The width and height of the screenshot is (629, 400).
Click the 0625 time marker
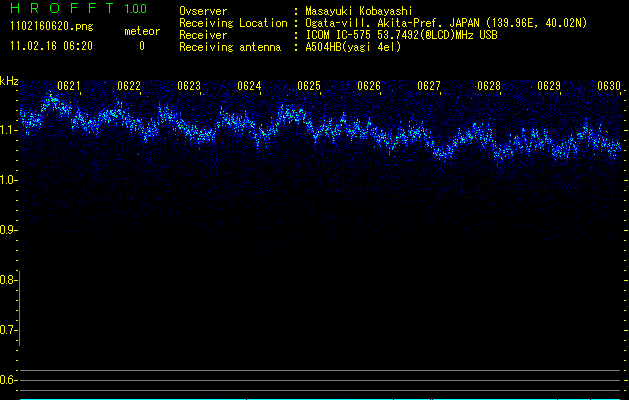[309, 87]
